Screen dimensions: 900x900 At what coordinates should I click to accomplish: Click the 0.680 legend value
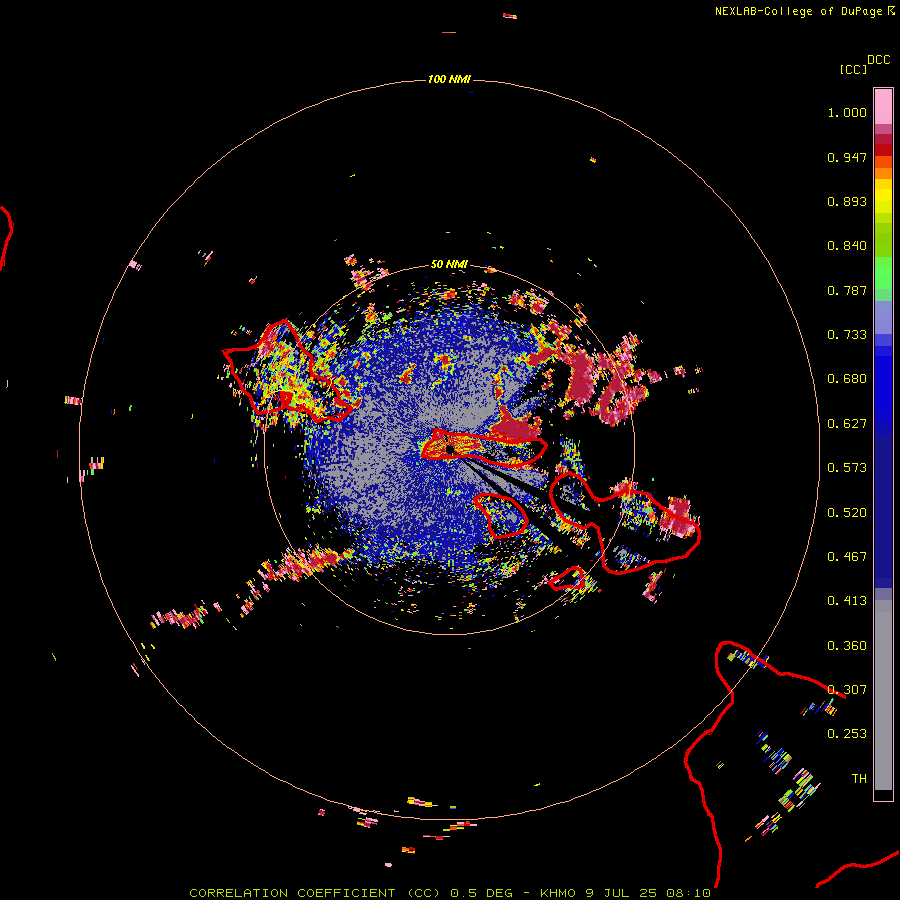coord(847,379)
